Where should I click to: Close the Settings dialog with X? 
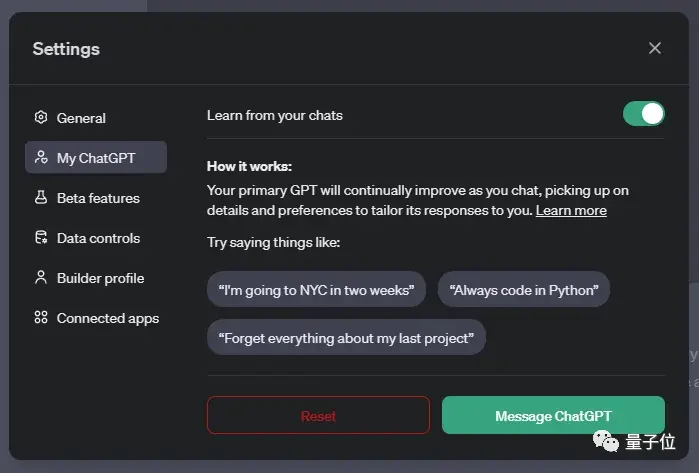[655, 48]
